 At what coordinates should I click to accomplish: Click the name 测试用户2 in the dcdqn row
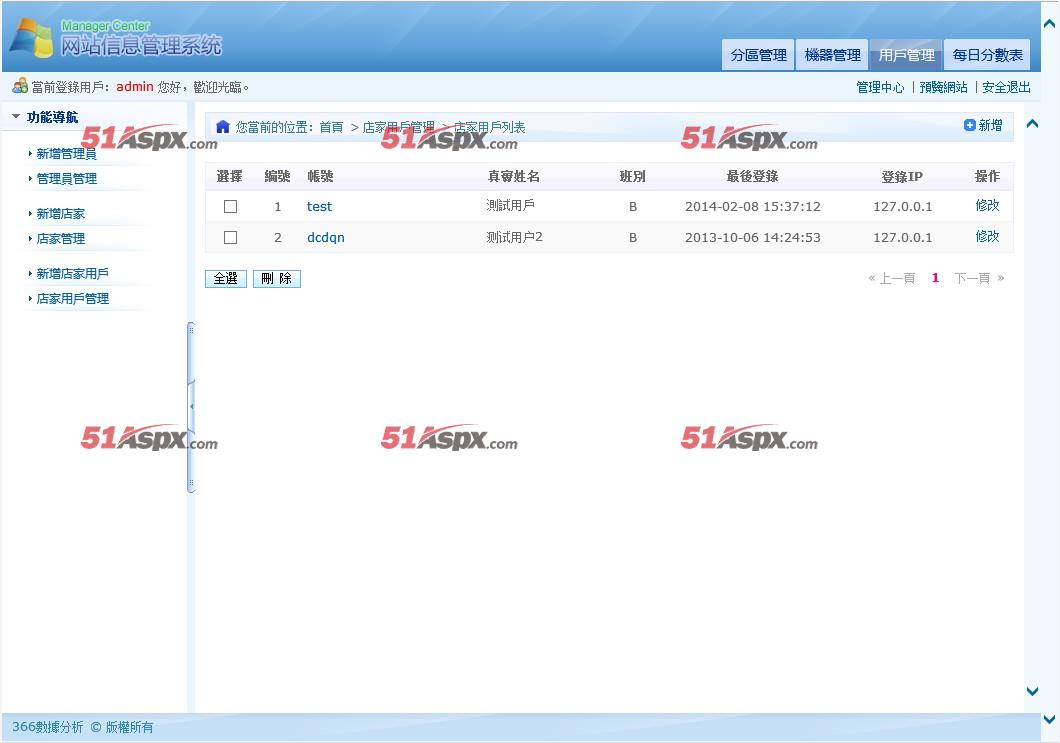coord(514,237)
